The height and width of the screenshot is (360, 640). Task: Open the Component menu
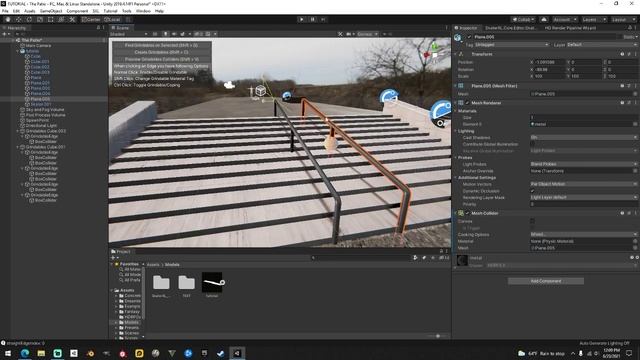pyautogui.click(x=77, y=11)
